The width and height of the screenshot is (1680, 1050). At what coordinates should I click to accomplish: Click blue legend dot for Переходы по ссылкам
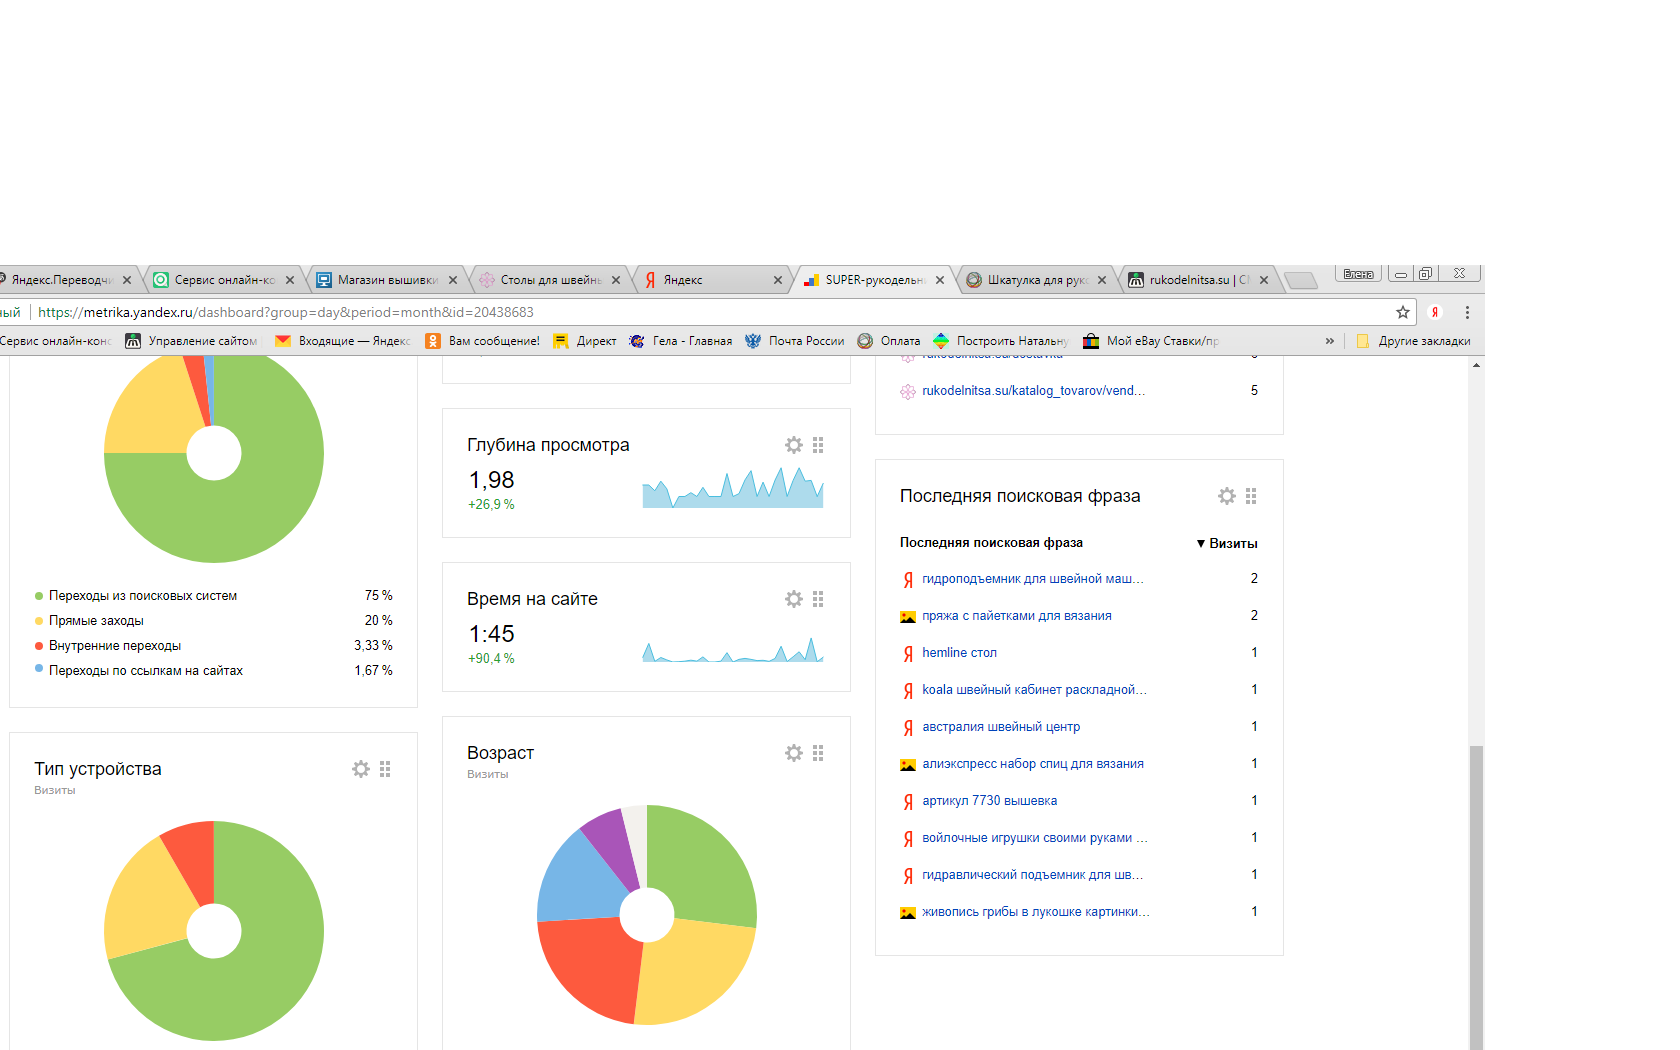[x=39, y=668]
